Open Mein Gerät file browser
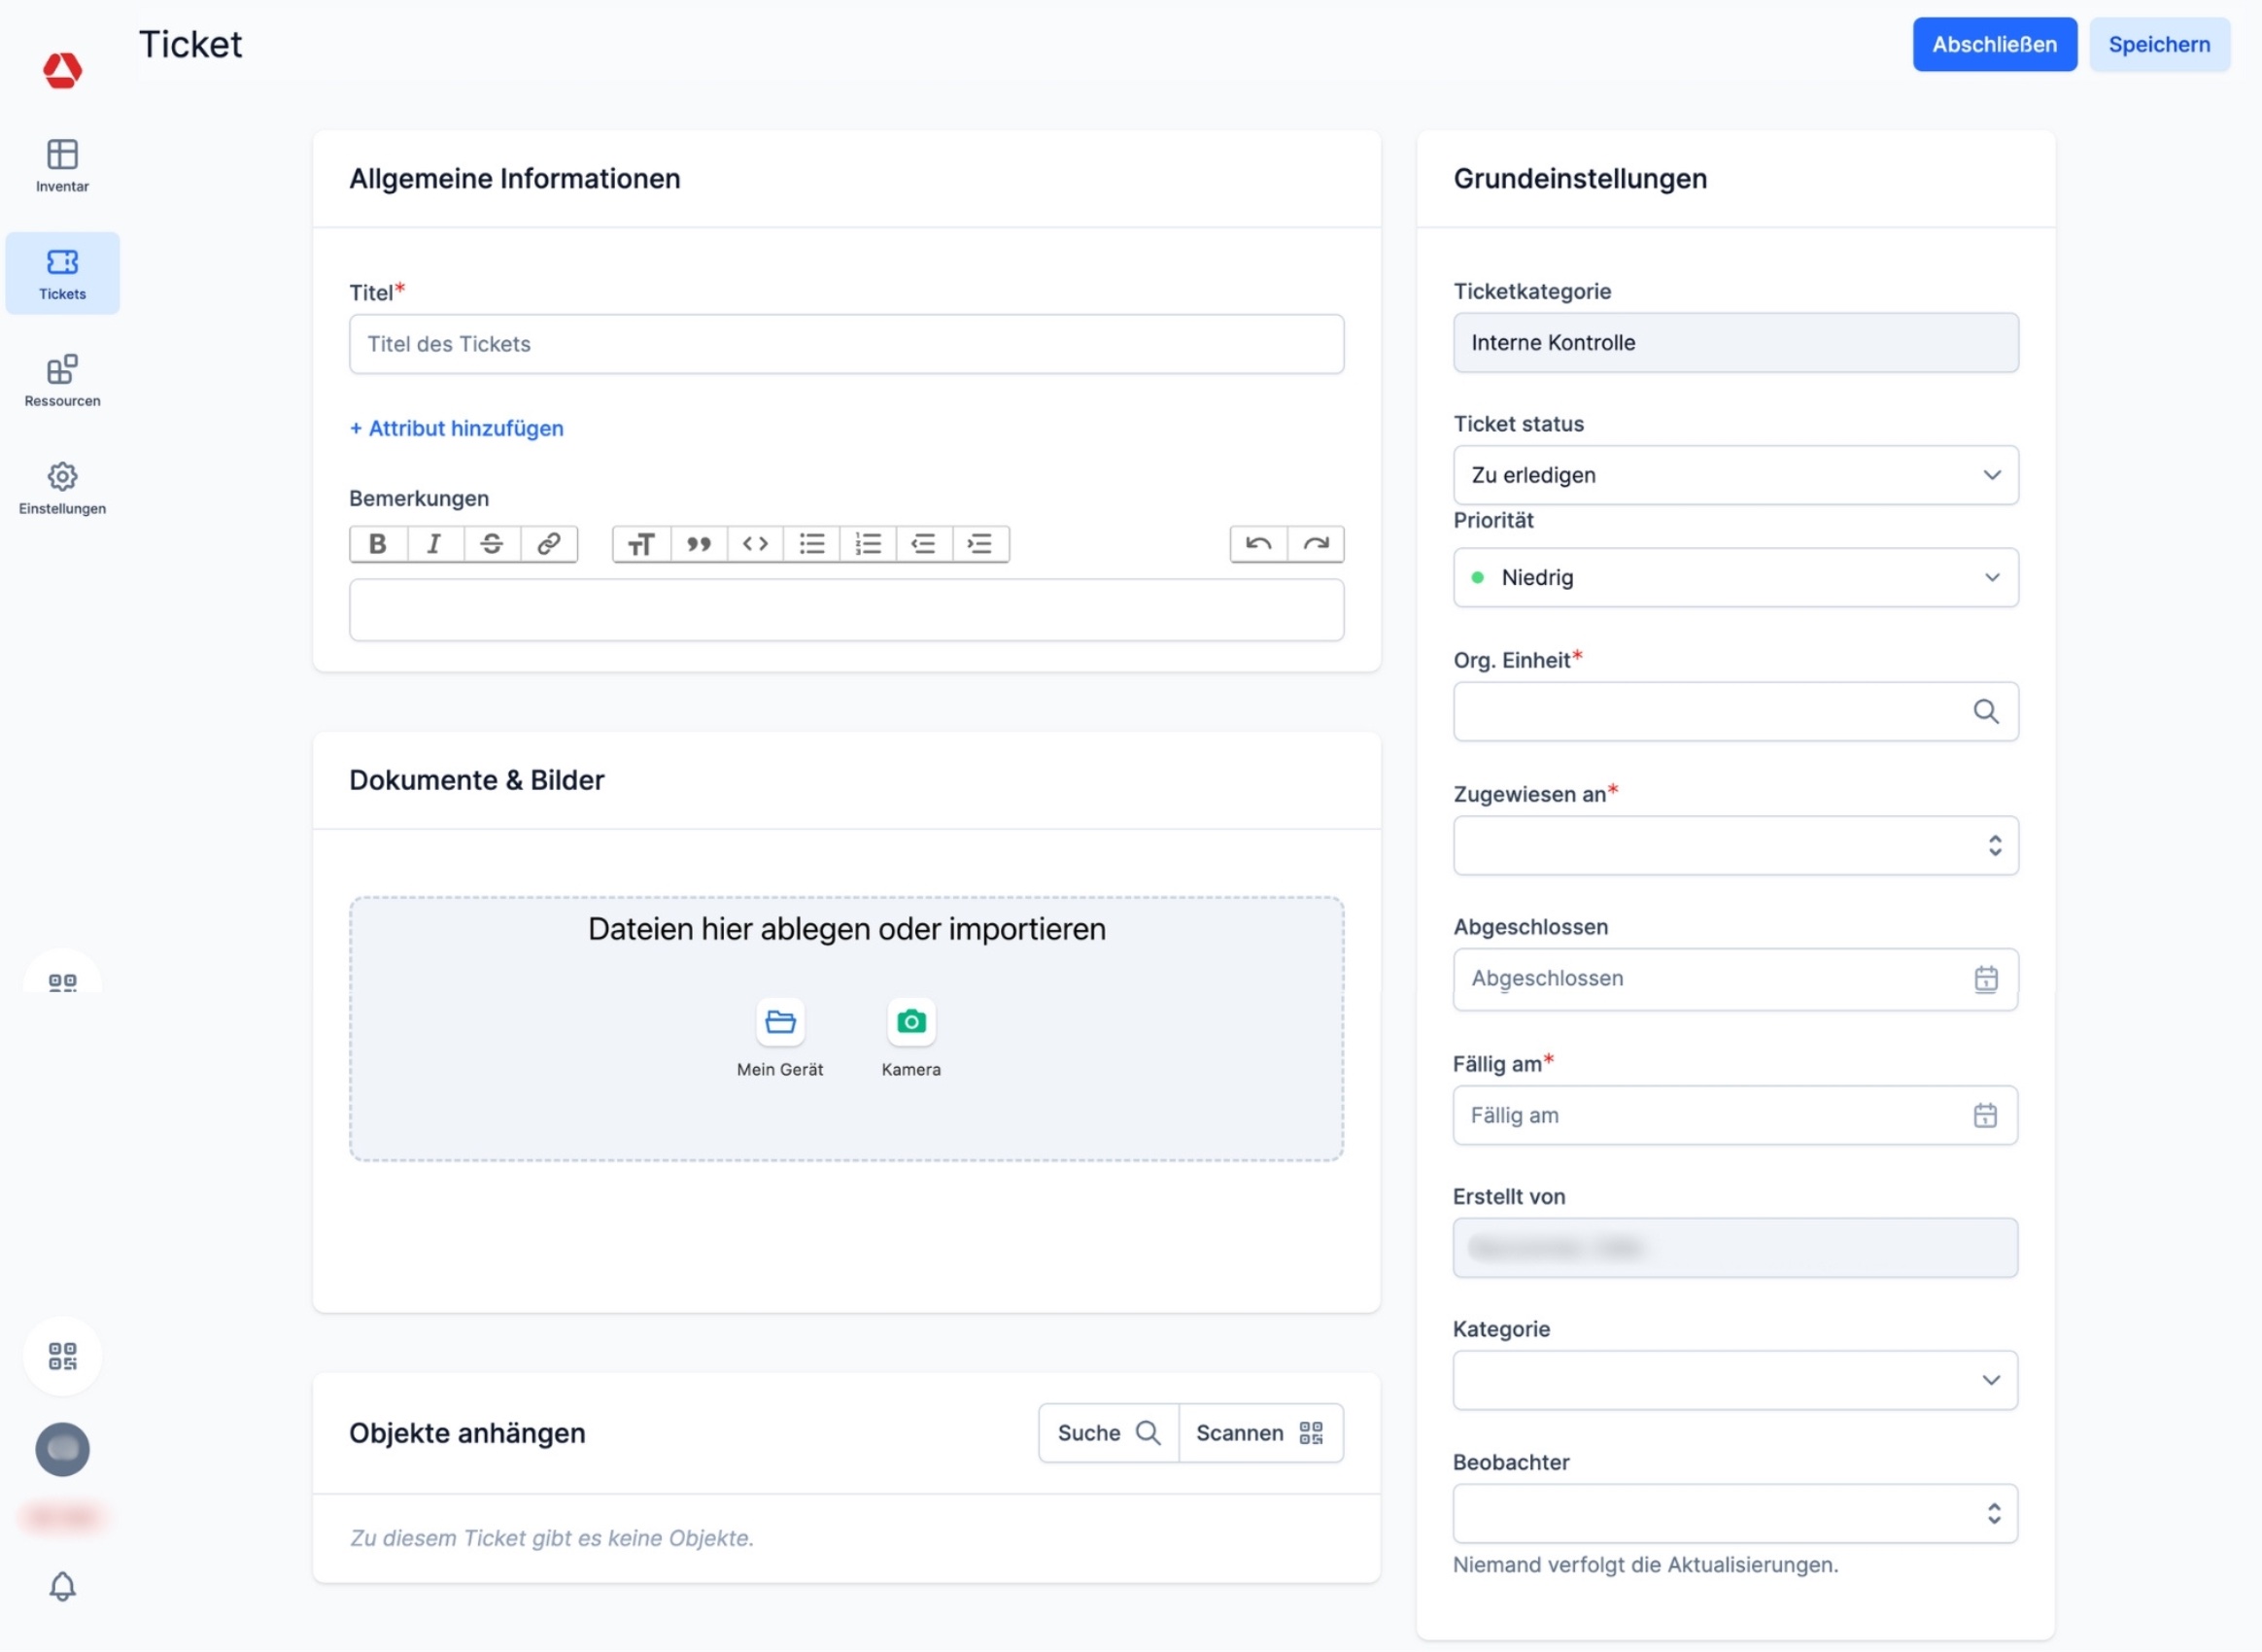 coord(779,1022)
